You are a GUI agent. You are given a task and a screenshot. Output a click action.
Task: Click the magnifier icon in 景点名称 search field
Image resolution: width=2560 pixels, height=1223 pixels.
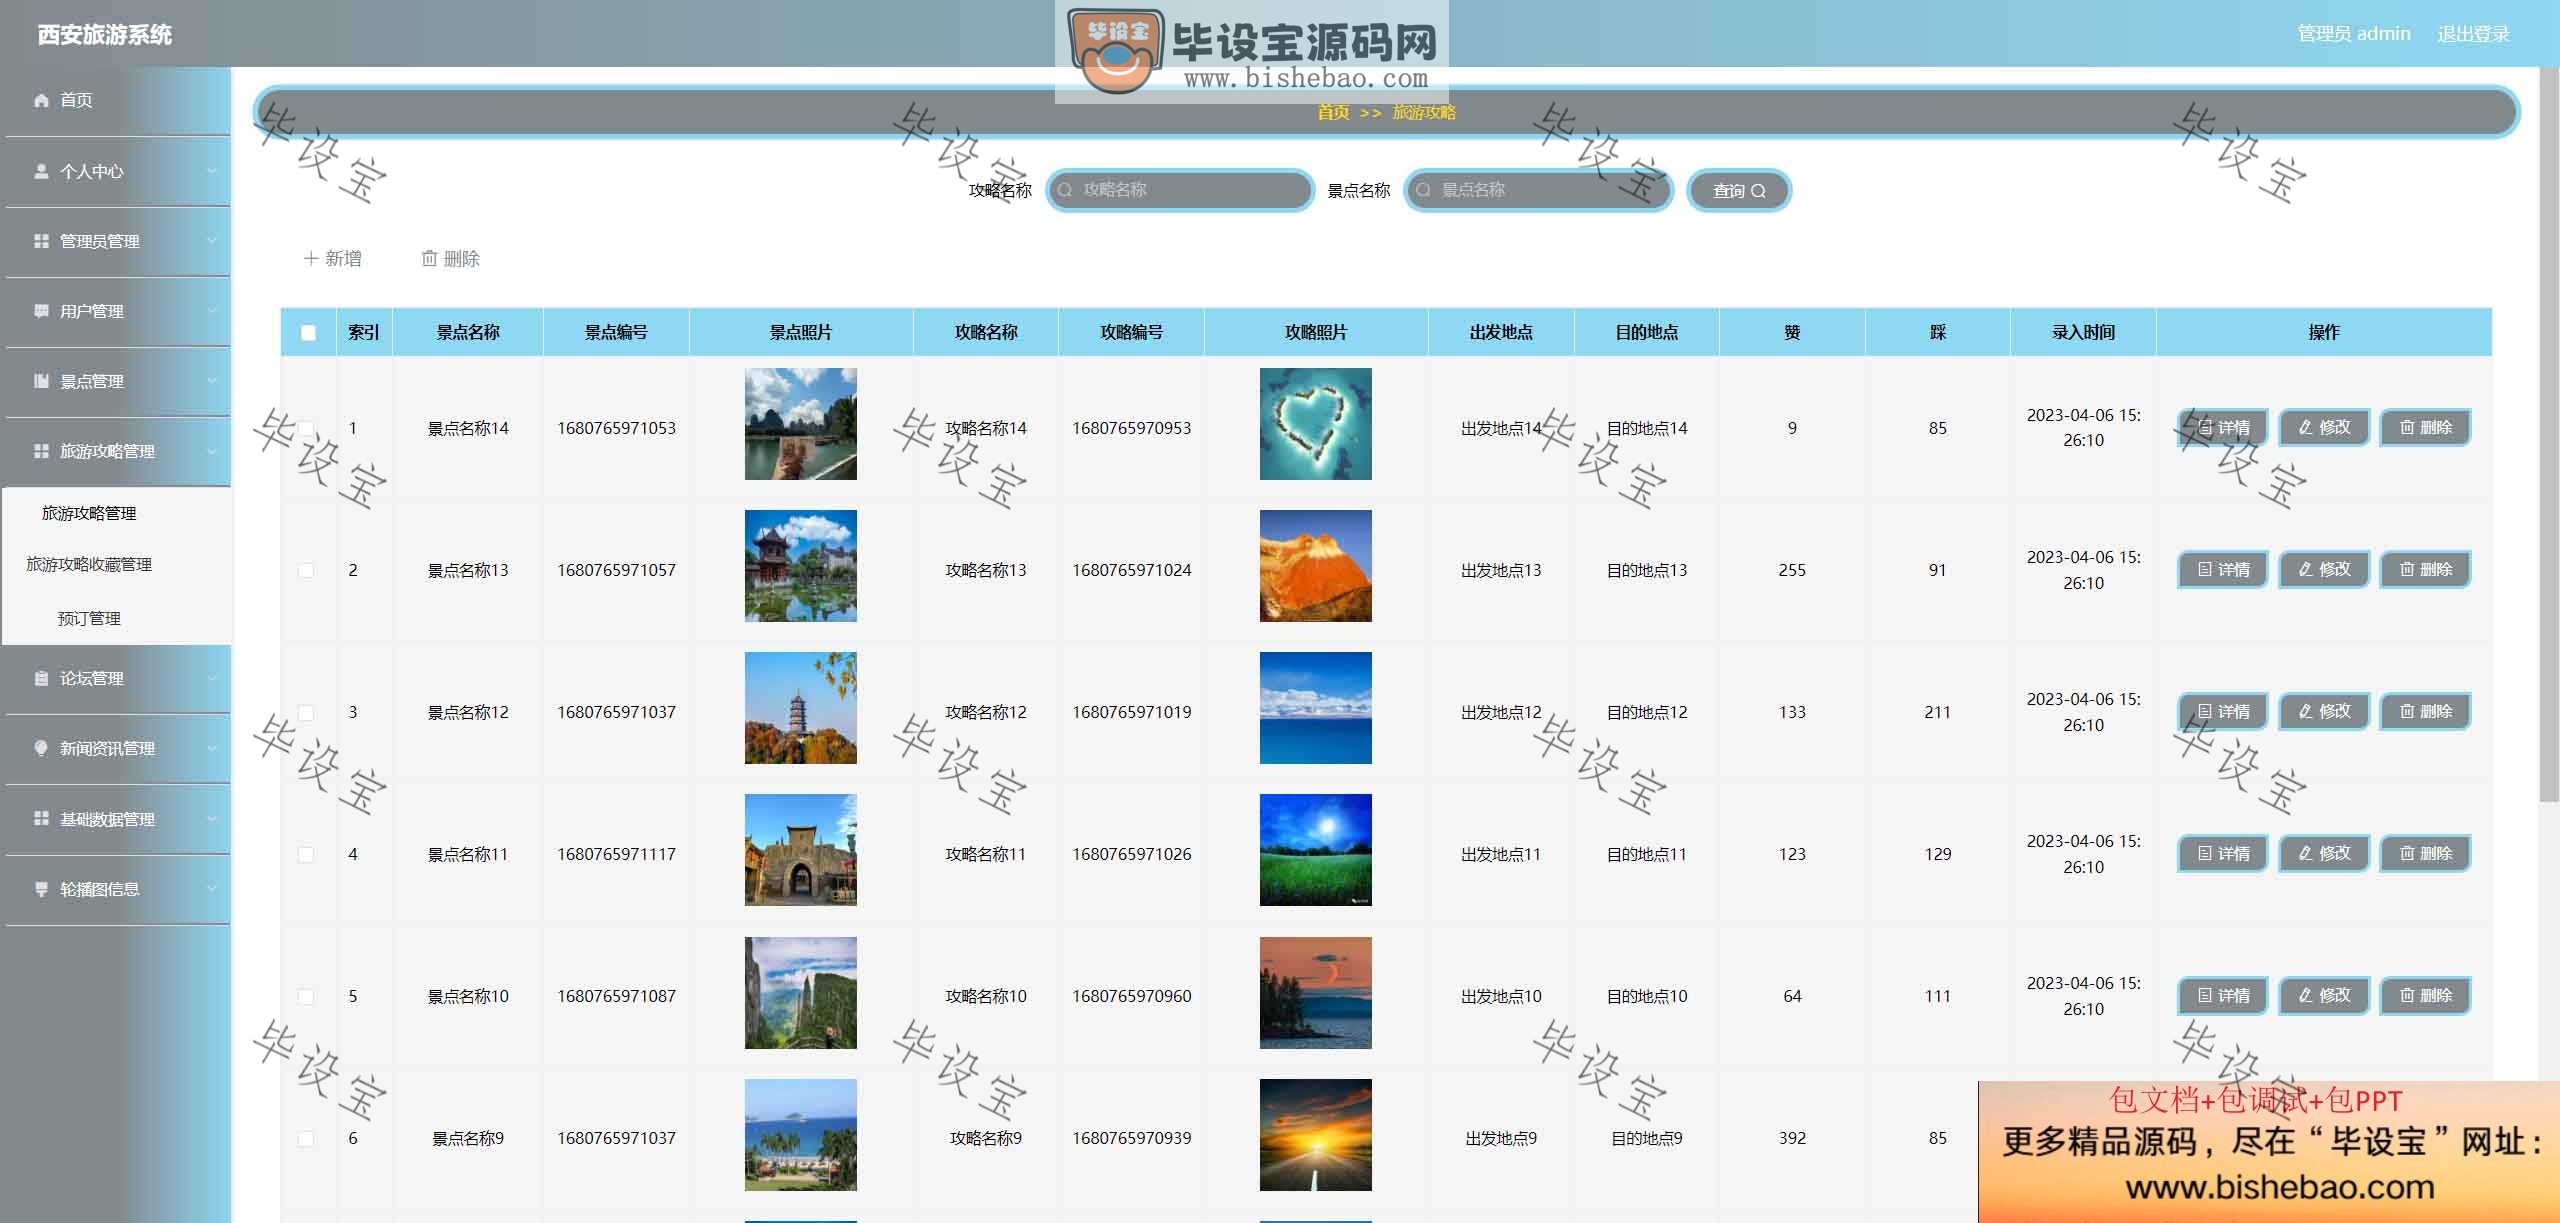(x=1423, y=190)
